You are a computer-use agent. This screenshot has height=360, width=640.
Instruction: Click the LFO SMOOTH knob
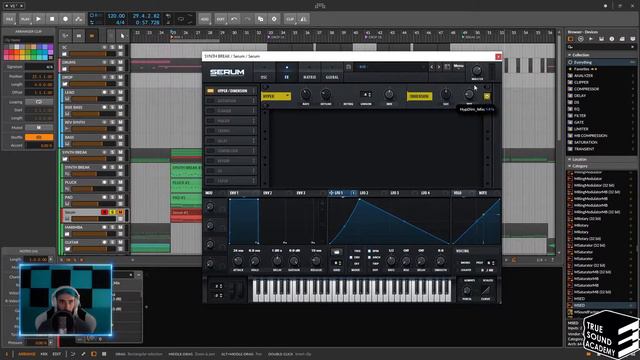pos(440,261)
